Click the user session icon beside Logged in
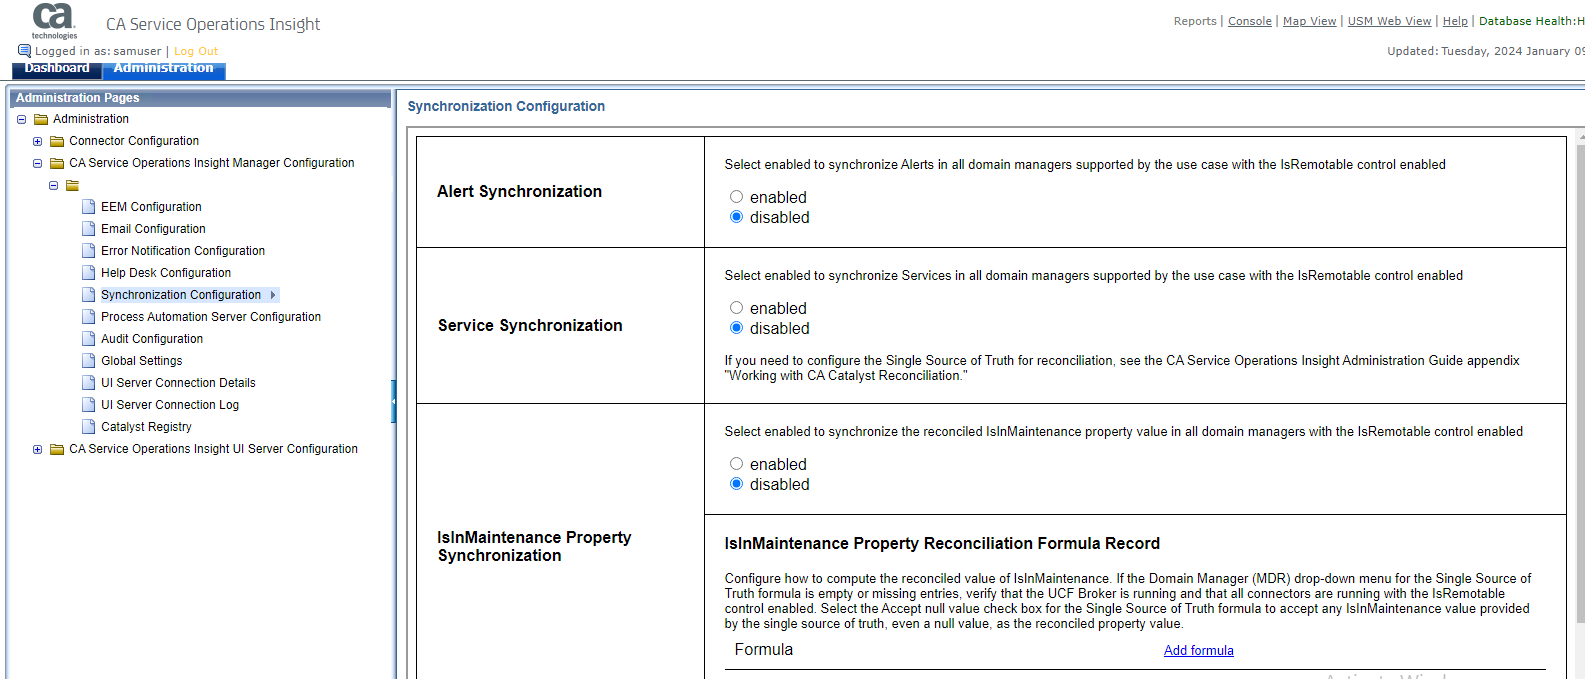 24,51
